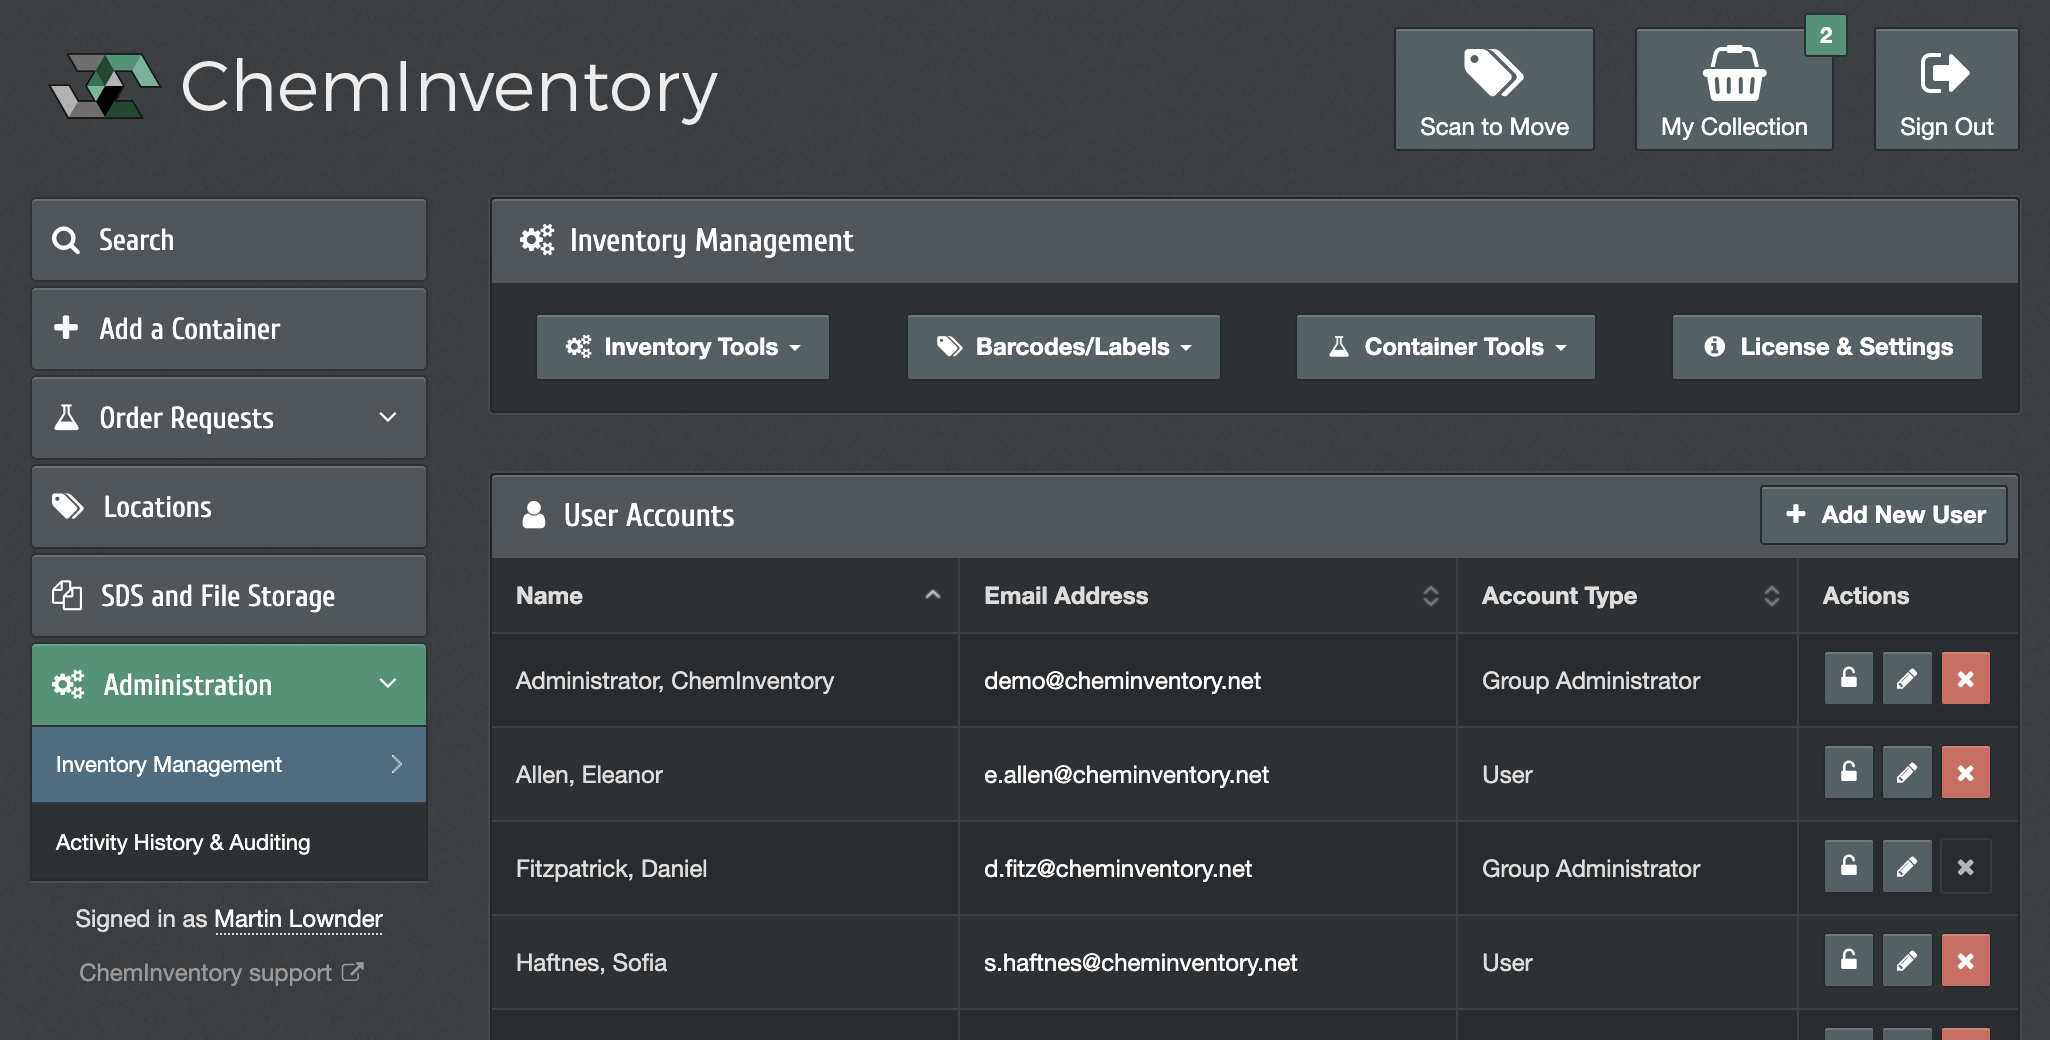
Task: Select Inventory Management submenu item
Action: click(229, 765)
